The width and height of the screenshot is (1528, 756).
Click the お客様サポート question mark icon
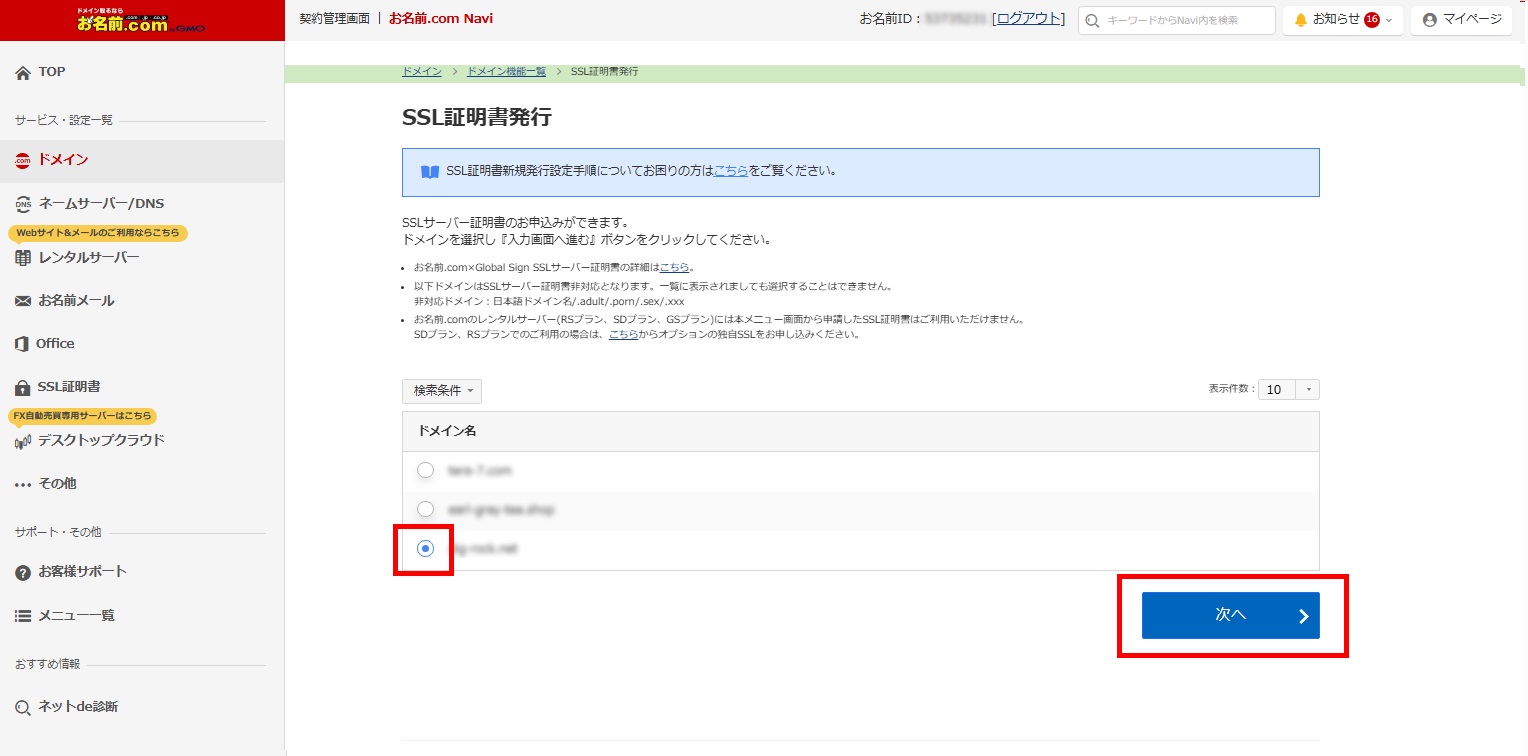pos(23,572)
